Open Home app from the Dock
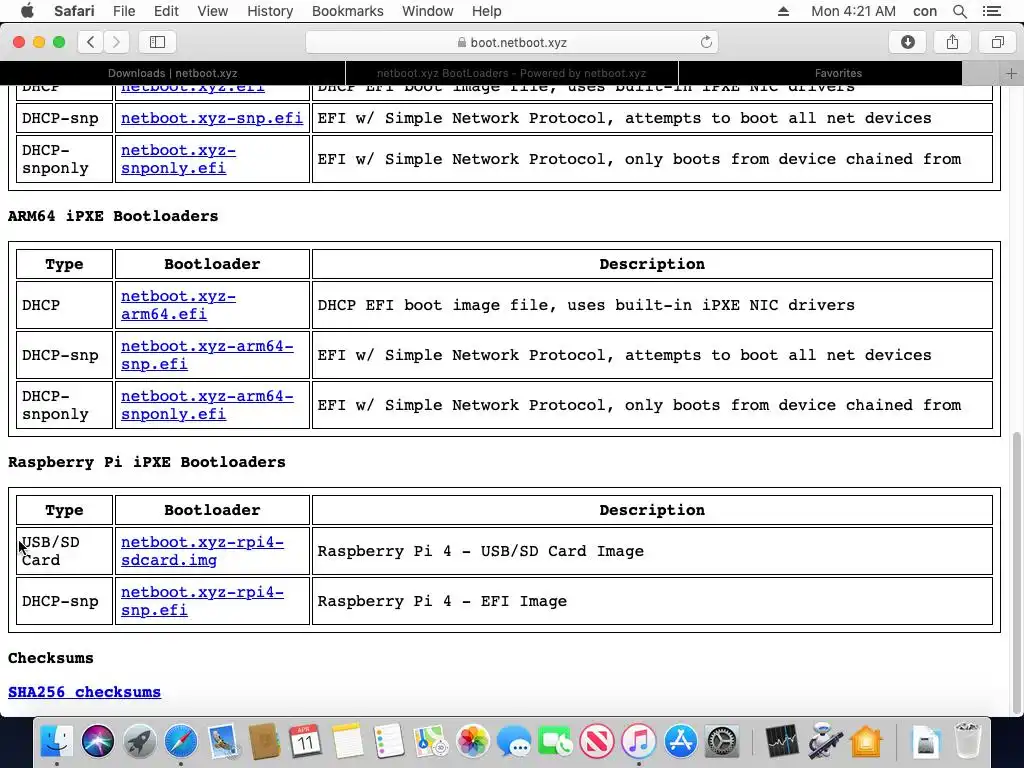 [866, 741]
